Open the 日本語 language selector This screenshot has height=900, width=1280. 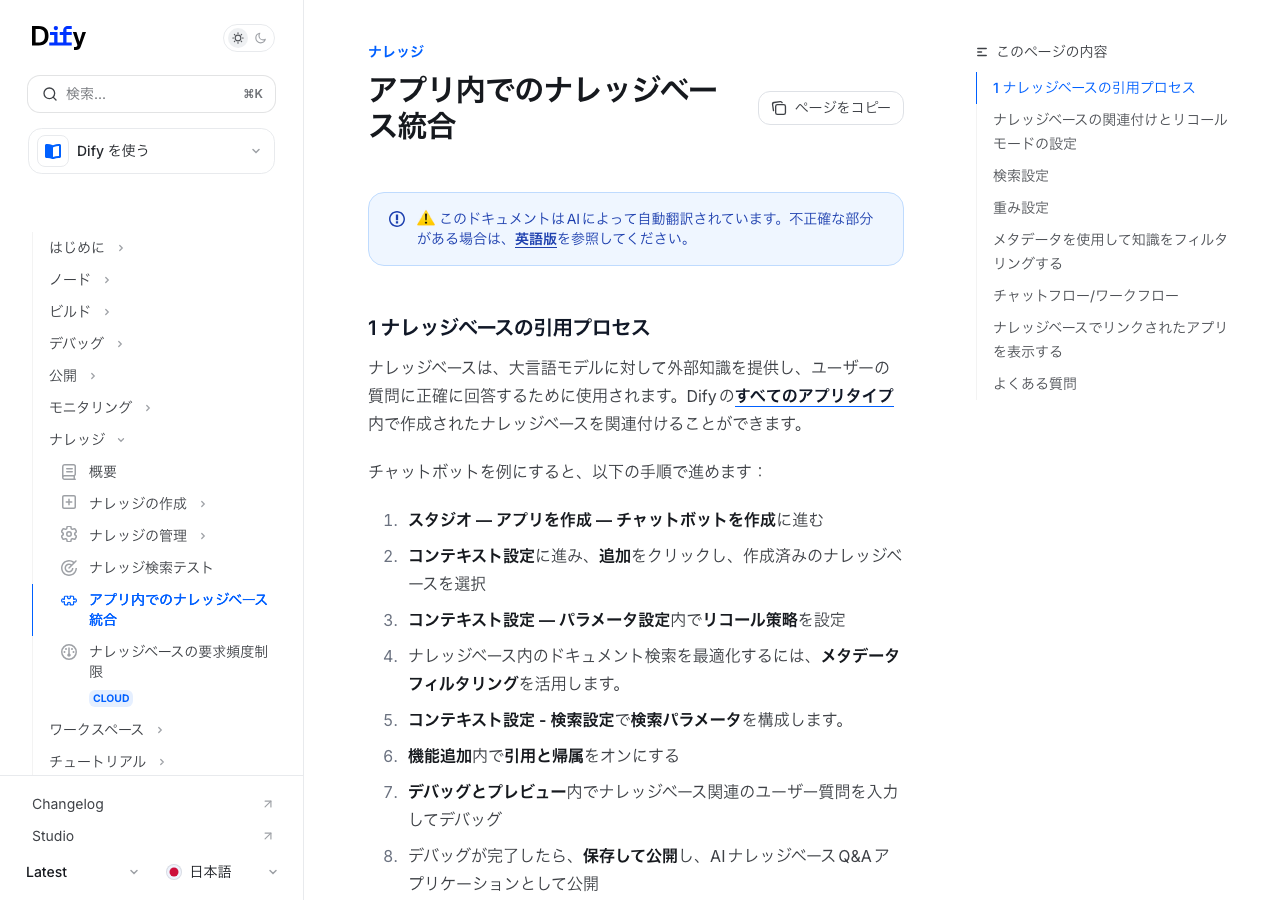tap(222, 872)
